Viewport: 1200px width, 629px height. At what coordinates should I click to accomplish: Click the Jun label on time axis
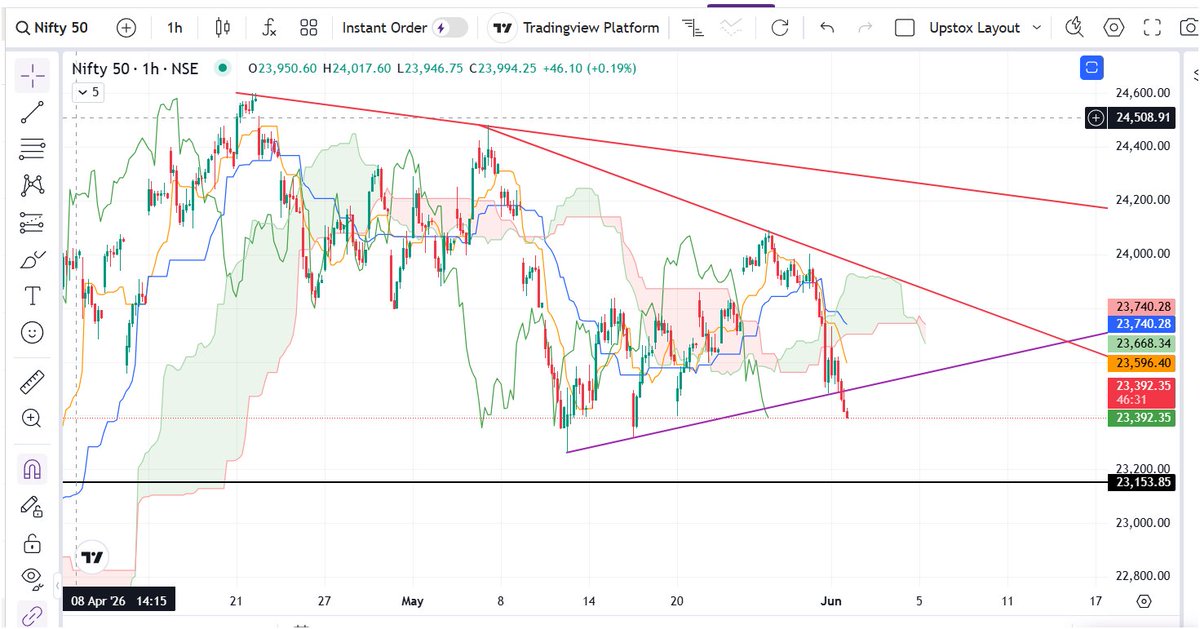832,601
